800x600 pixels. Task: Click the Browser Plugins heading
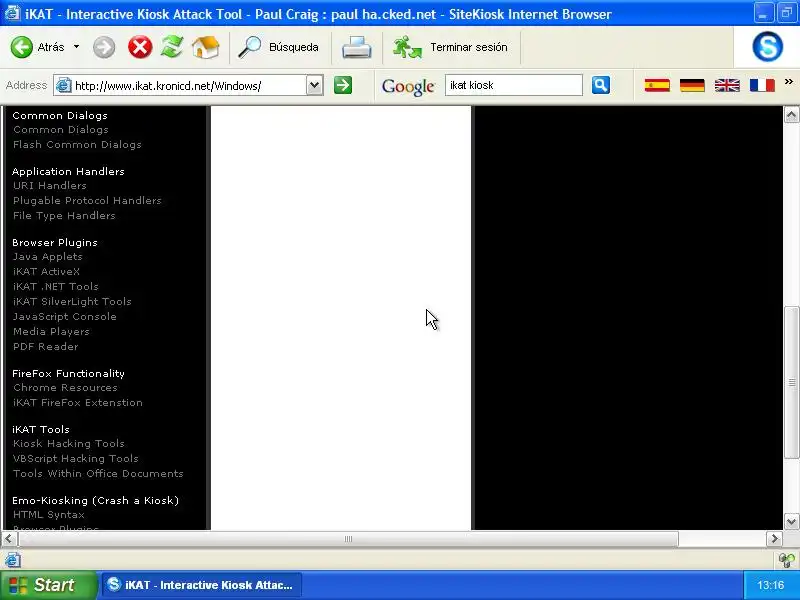[x=55, y=242]
